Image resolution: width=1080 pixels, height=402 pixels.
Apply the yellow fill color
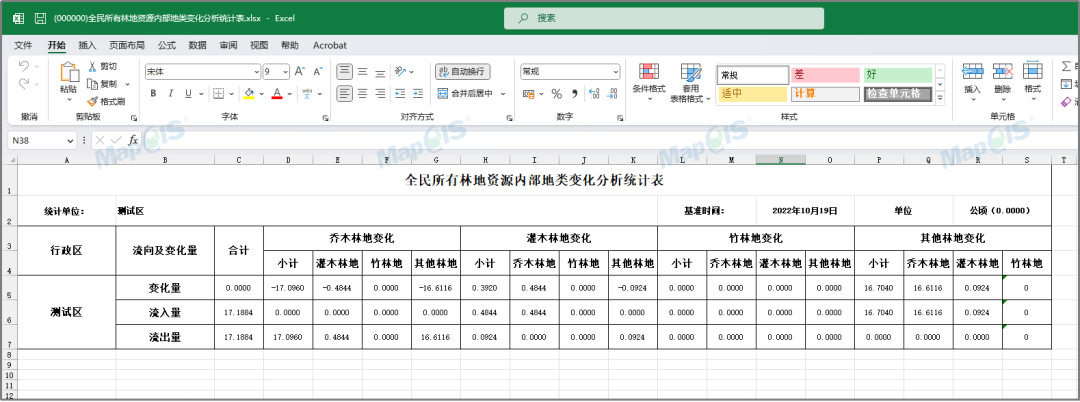point(249,94)
